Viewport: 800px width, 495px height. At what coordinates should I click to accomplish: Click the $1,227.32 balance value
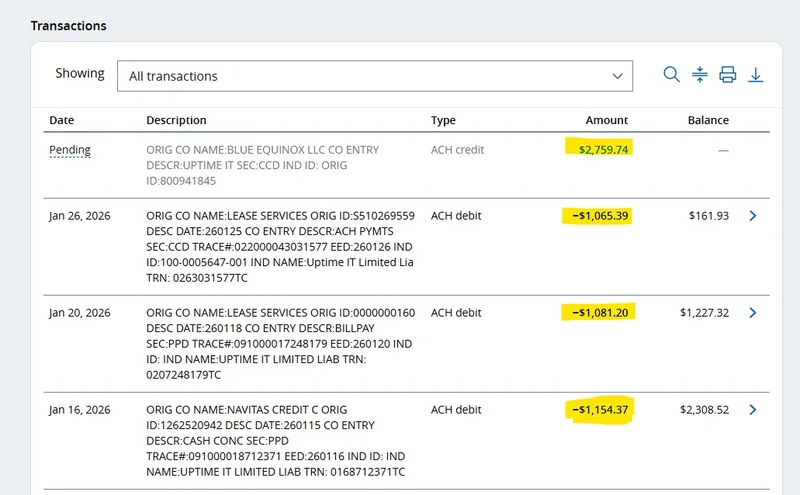coord(705,313)
